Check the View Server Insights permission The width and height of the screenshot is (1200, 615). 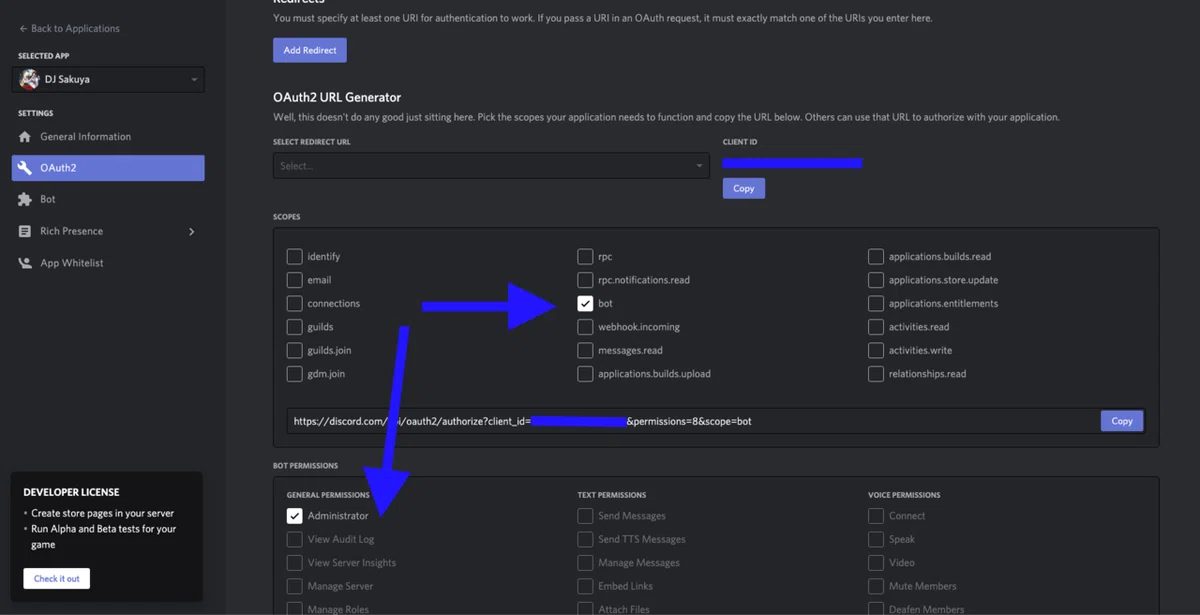coord(294,563)
